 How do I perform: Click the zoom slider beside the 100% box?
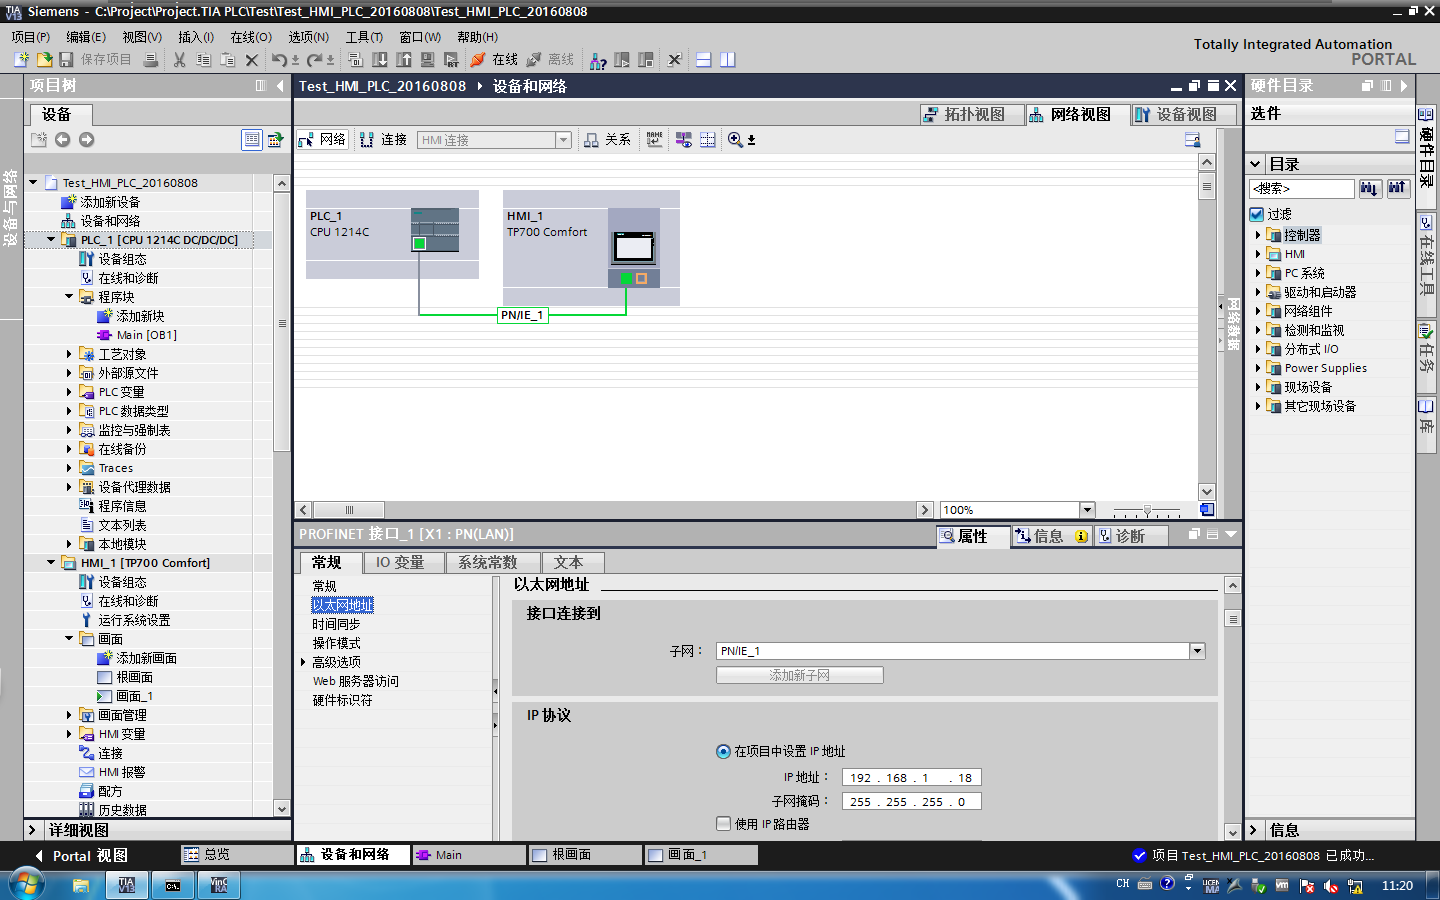pos(1147,510)
